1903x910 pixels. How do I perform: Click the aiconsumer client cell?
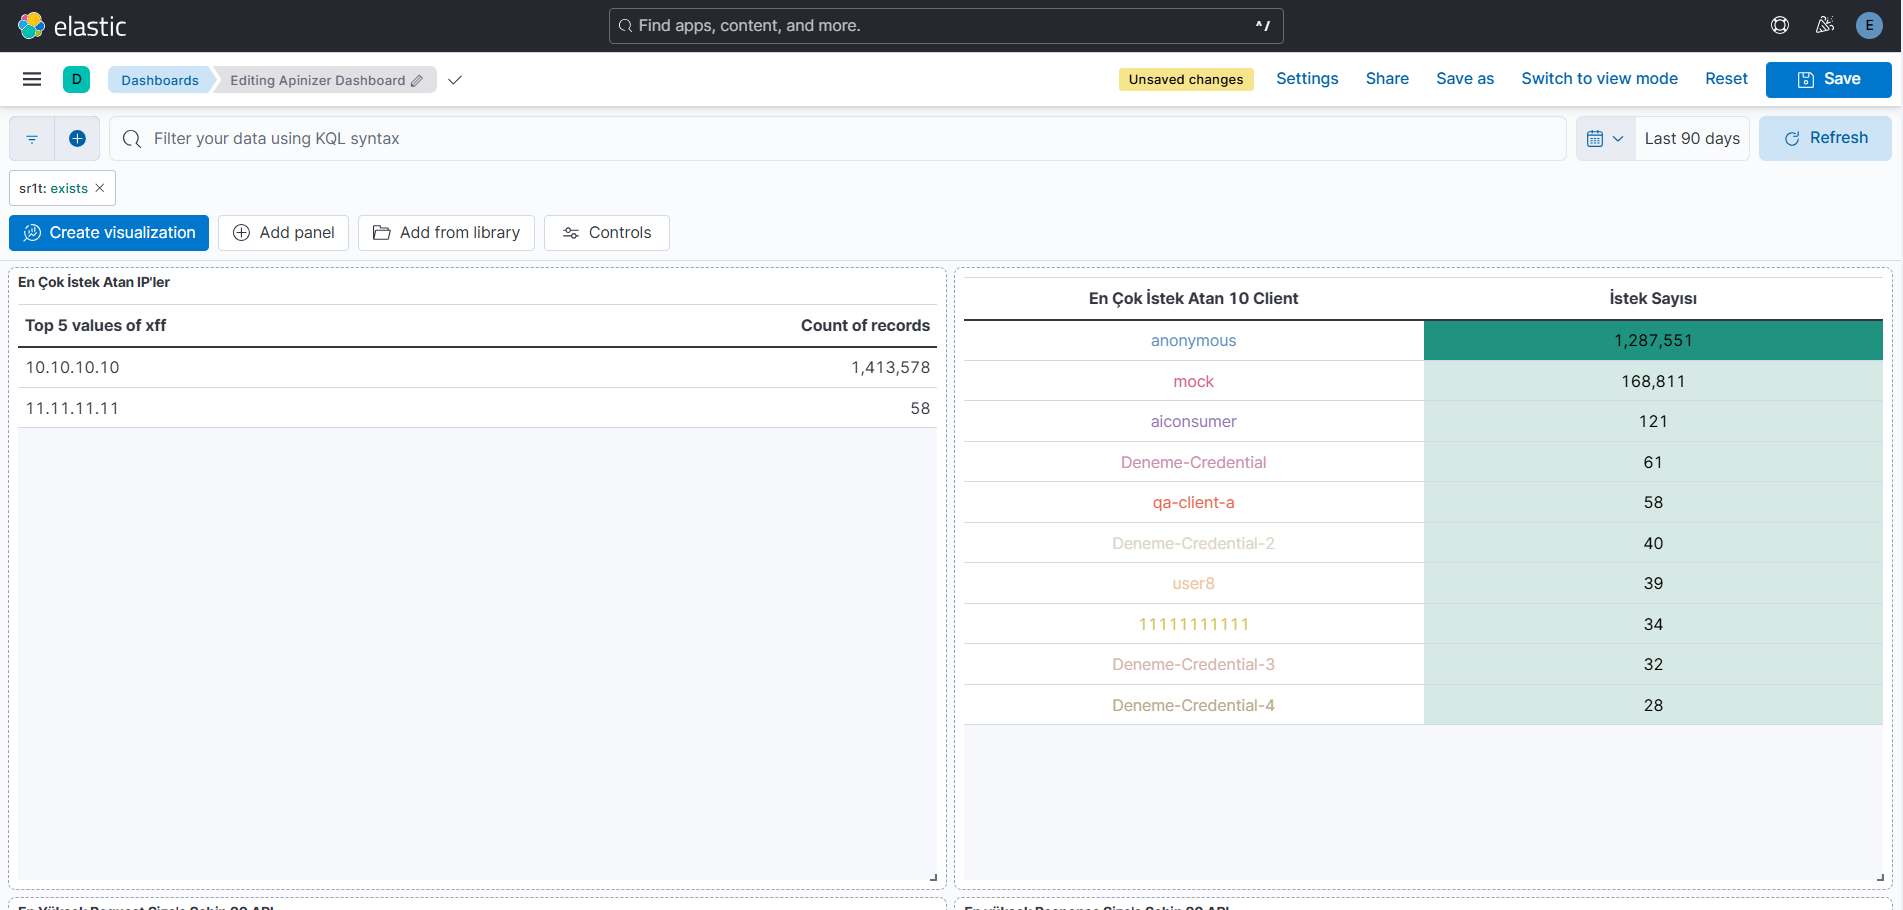1193,422
